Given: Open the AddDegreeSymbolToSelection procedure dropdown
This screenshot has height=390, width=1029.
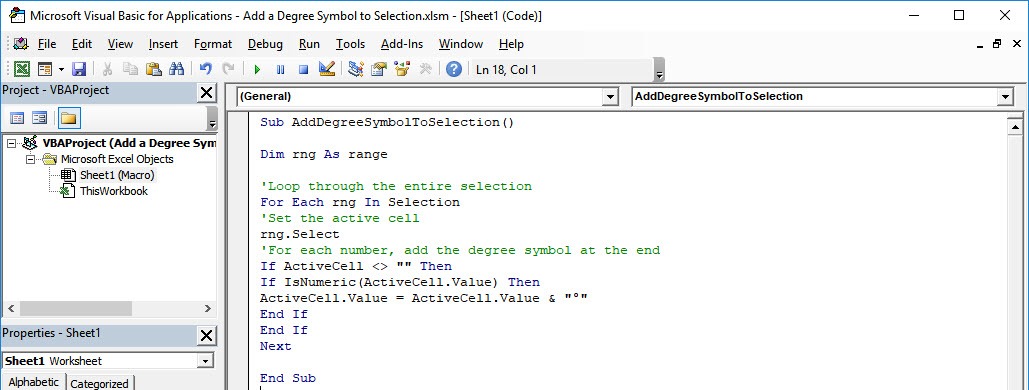Looking at the screenshot, I should tap(1005, 97).
